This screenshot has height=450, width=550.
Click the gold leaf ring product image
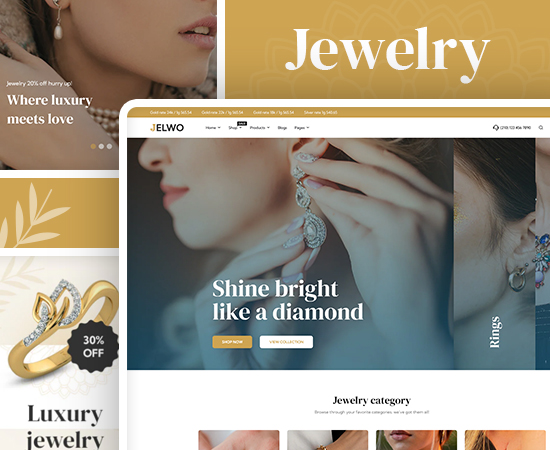(x=60, y=330)
